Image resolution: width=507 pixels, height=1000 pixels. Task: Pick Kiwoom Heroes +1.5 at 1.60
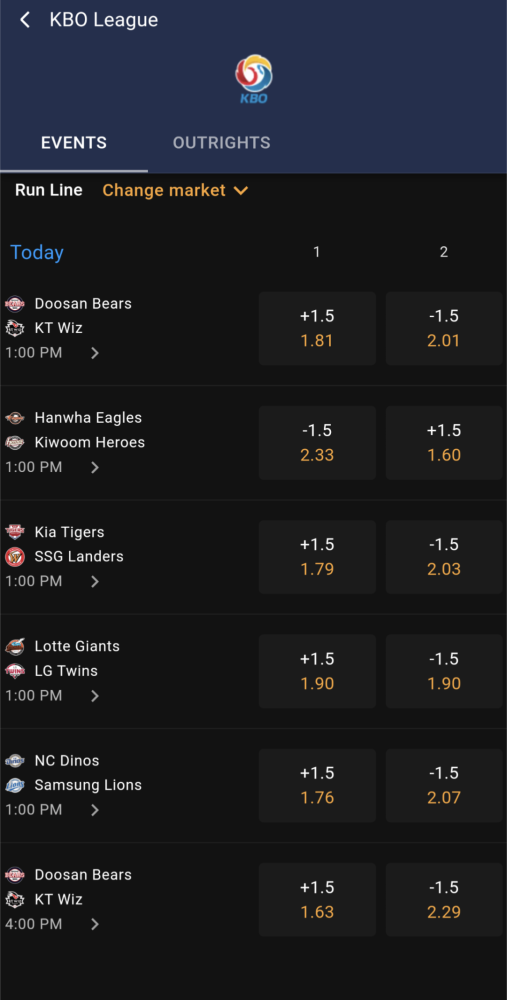pyautogui.click(x=444, y=443)
